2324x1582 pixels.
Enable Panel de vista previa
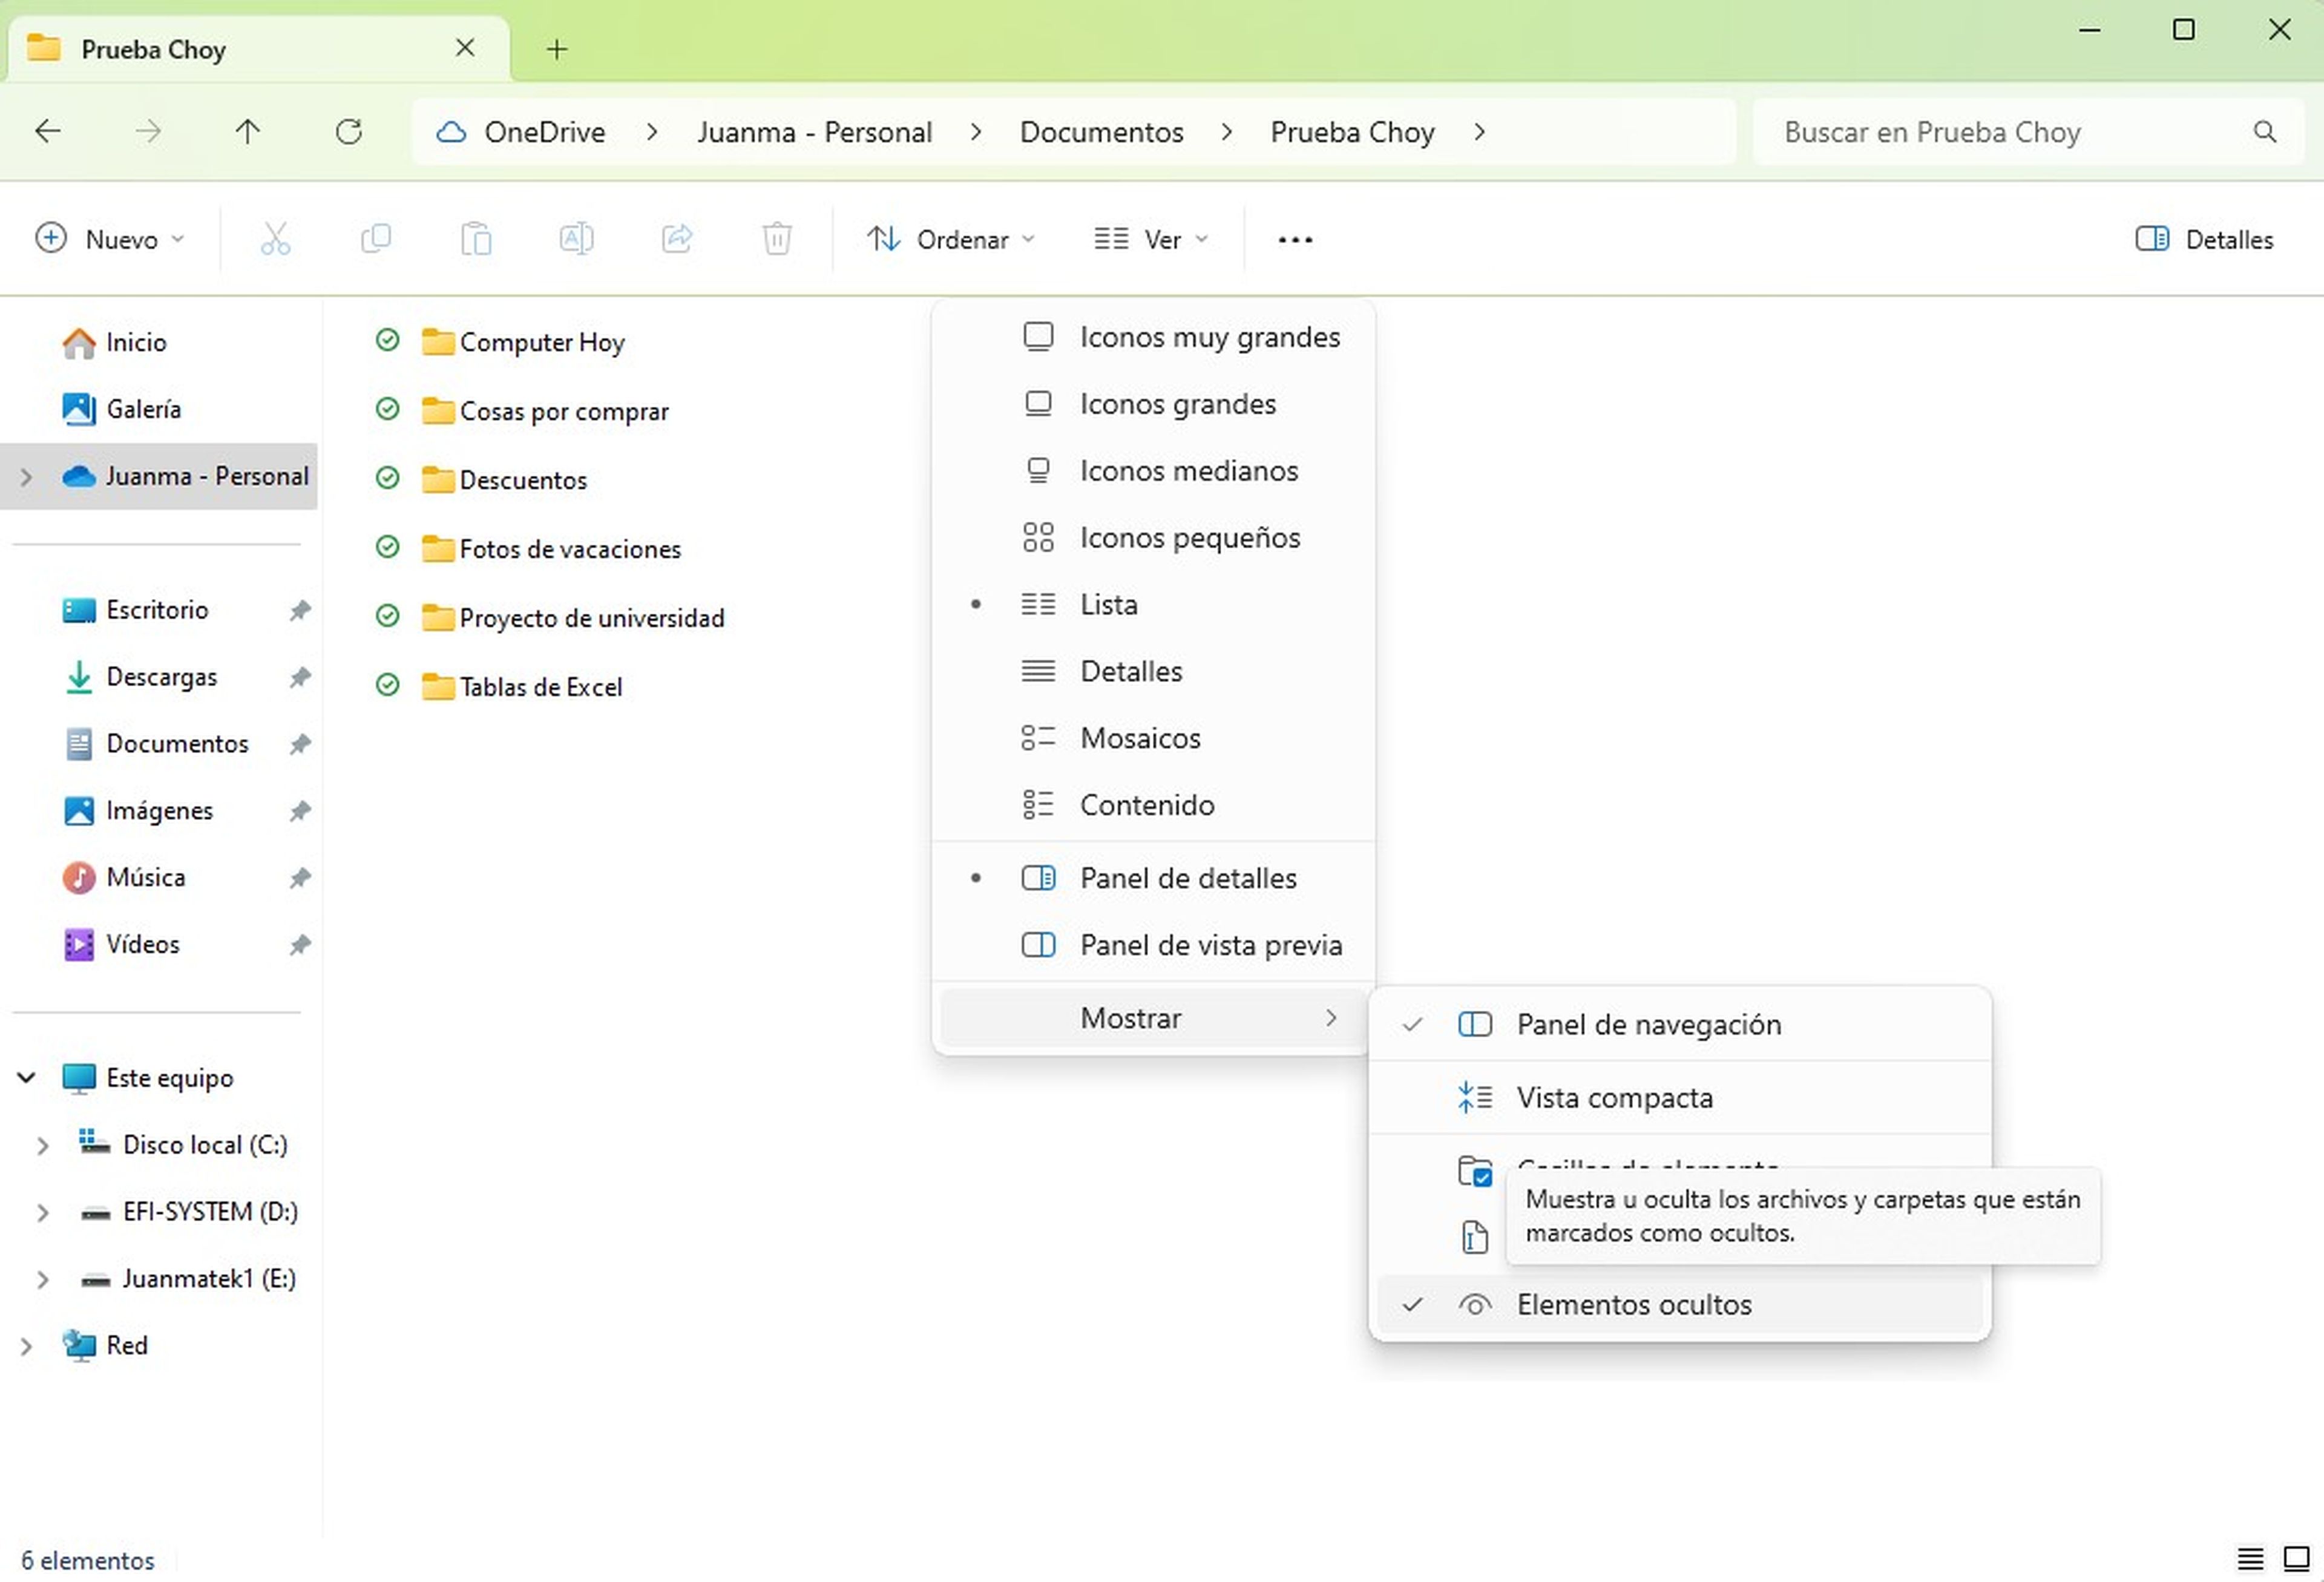coord(1153,945)
